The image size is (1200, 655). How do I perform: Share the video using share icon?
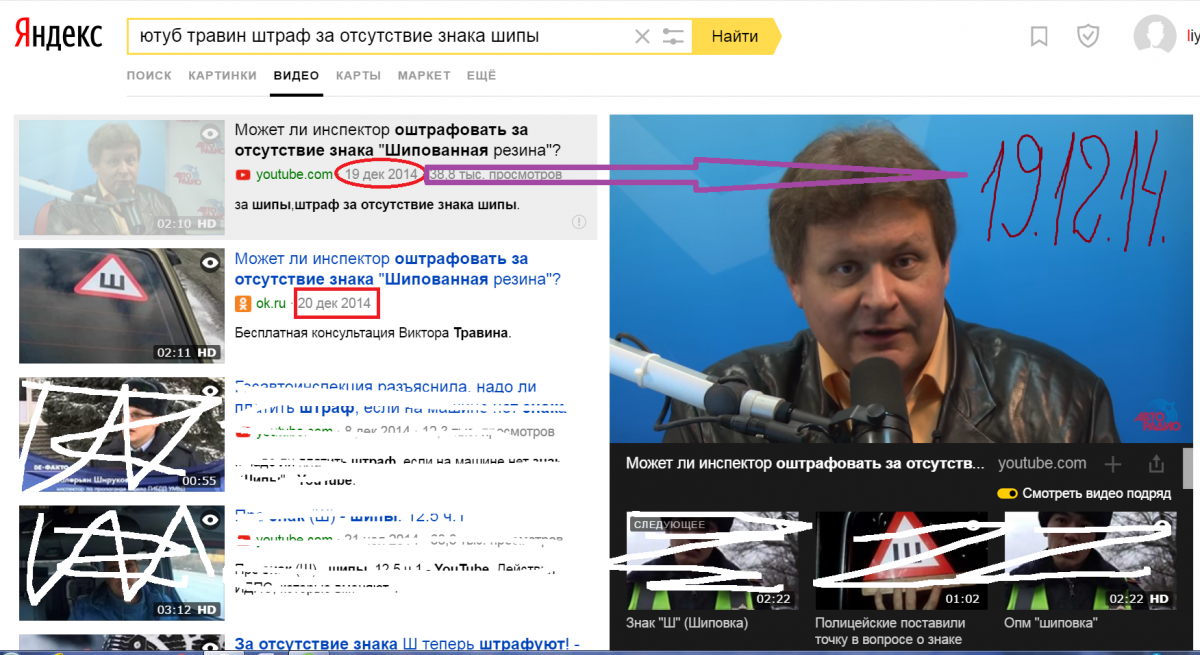click(x=1157, y=464)
